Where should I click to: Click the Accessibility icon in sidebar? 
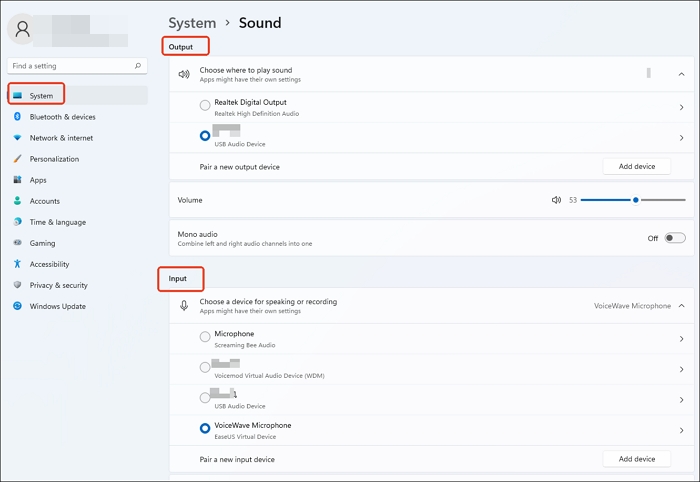pyautogui.click(x=17, y=264)
